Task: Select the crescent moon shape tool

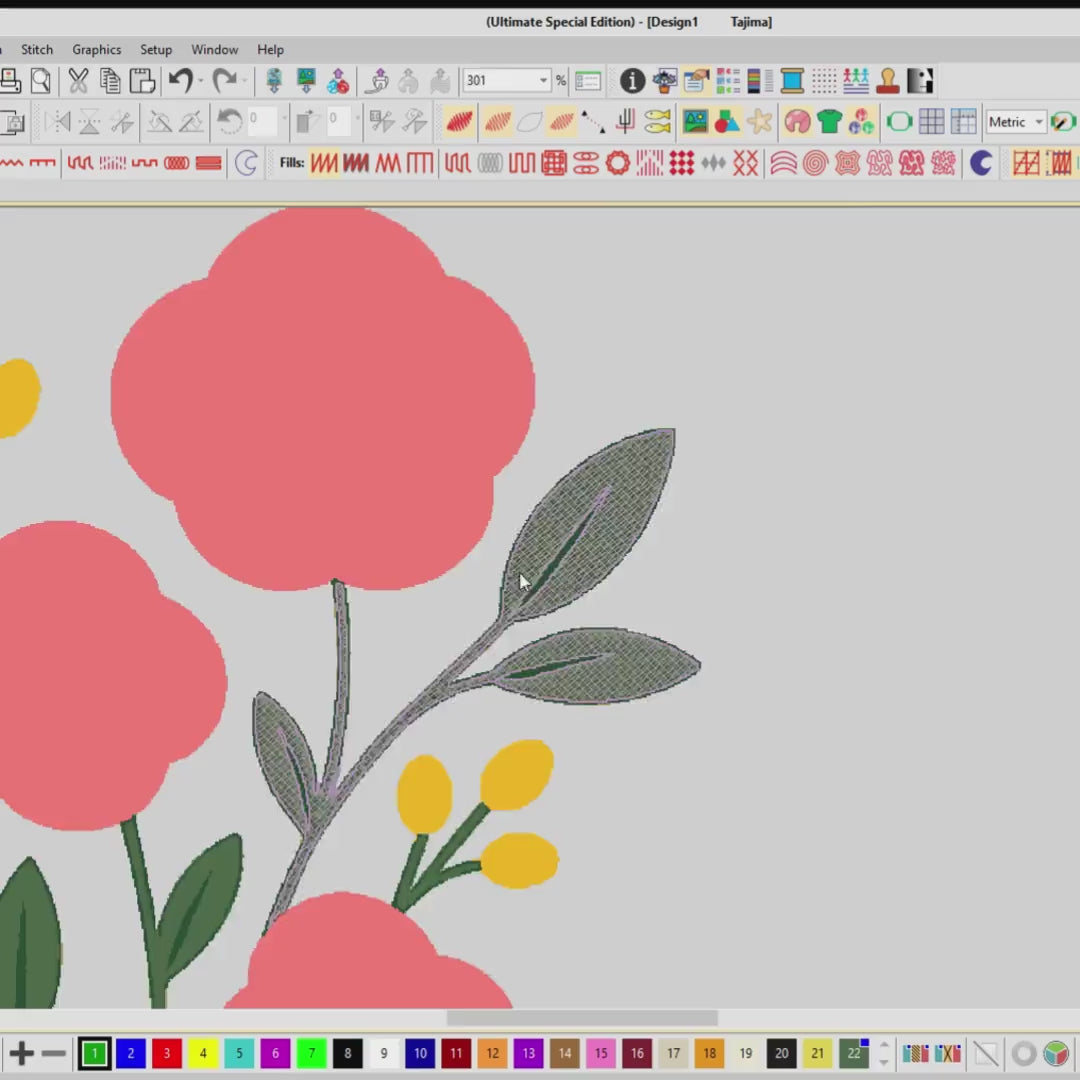Action: coord(981,163)
